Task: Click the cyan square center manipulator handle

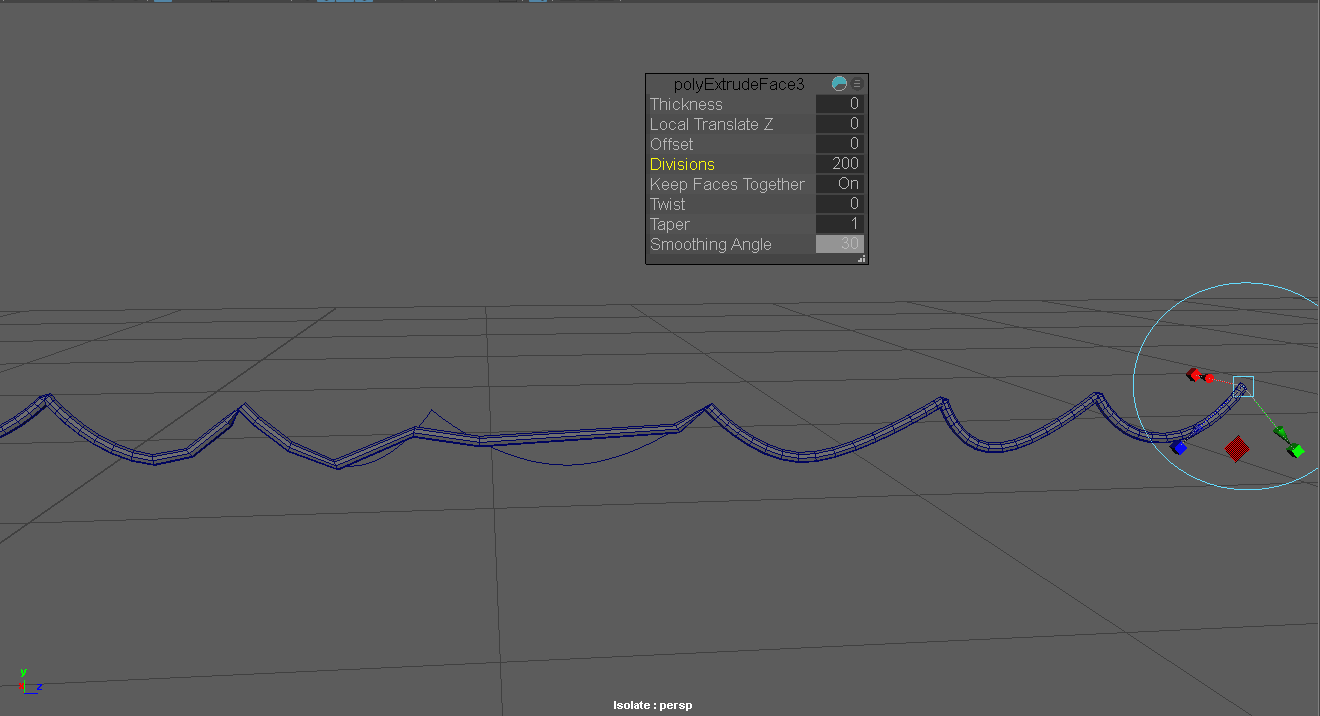Action: pos(1243,386)
